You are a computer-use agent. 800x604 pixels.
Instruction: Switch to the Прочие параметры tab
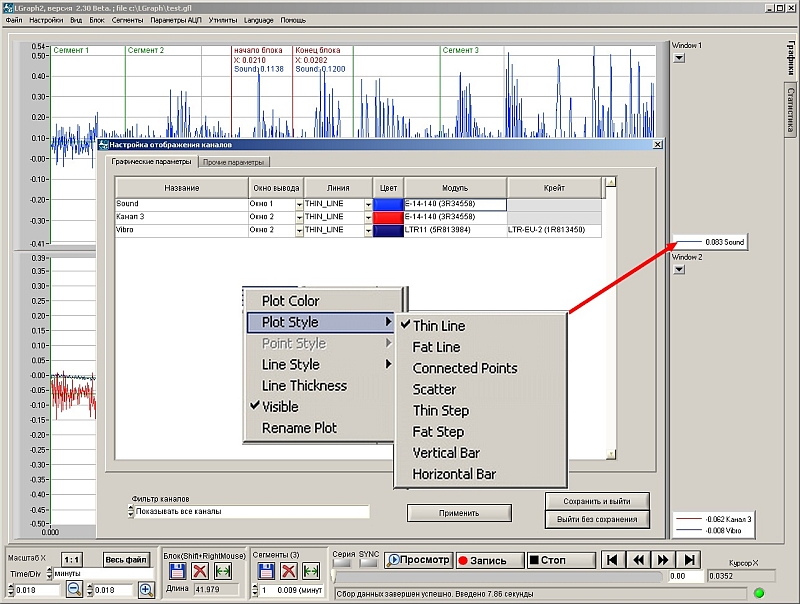pos(234,162)
